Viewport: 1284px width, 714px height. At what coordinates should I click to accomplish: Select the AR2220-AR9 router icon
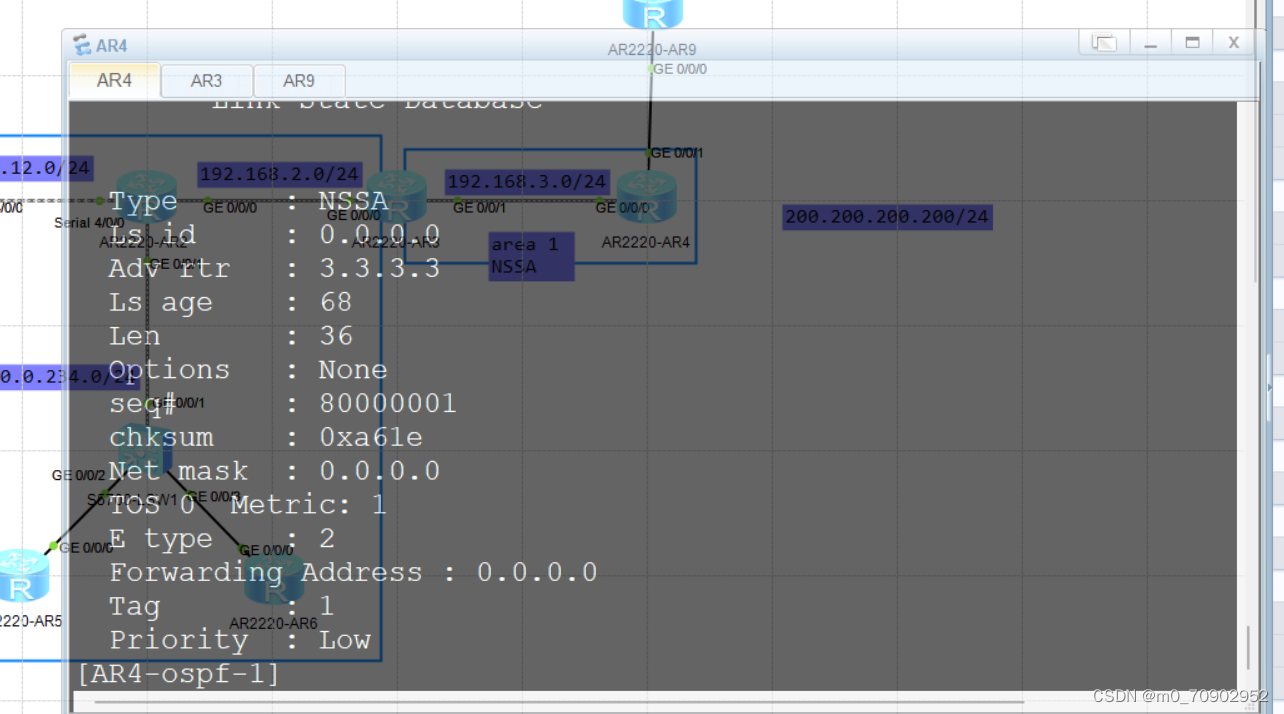(653, 13)
